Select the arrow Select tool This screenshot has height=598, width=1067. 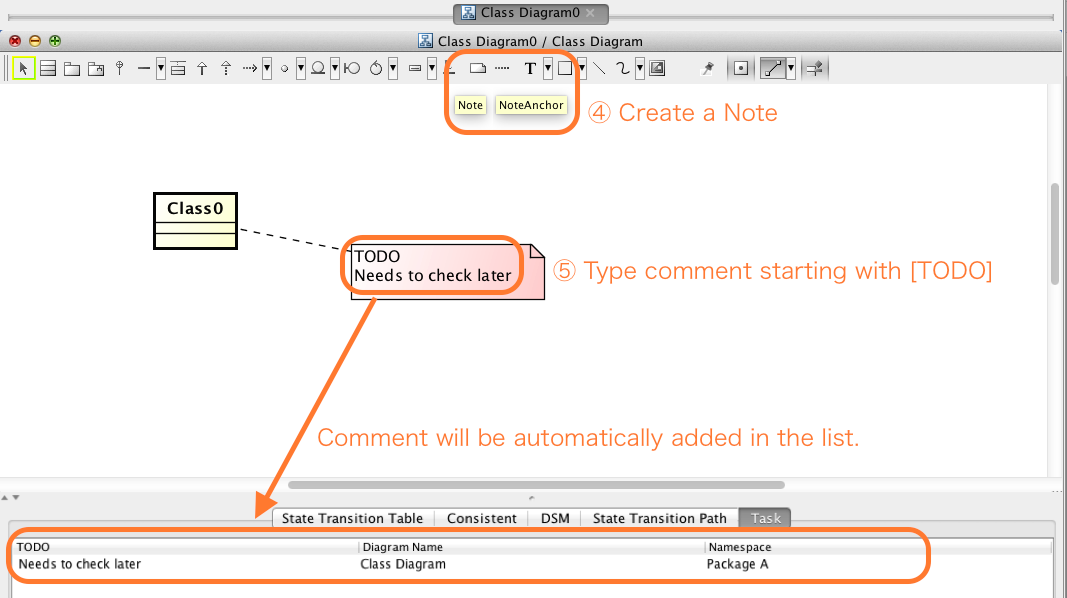[24, 68]
